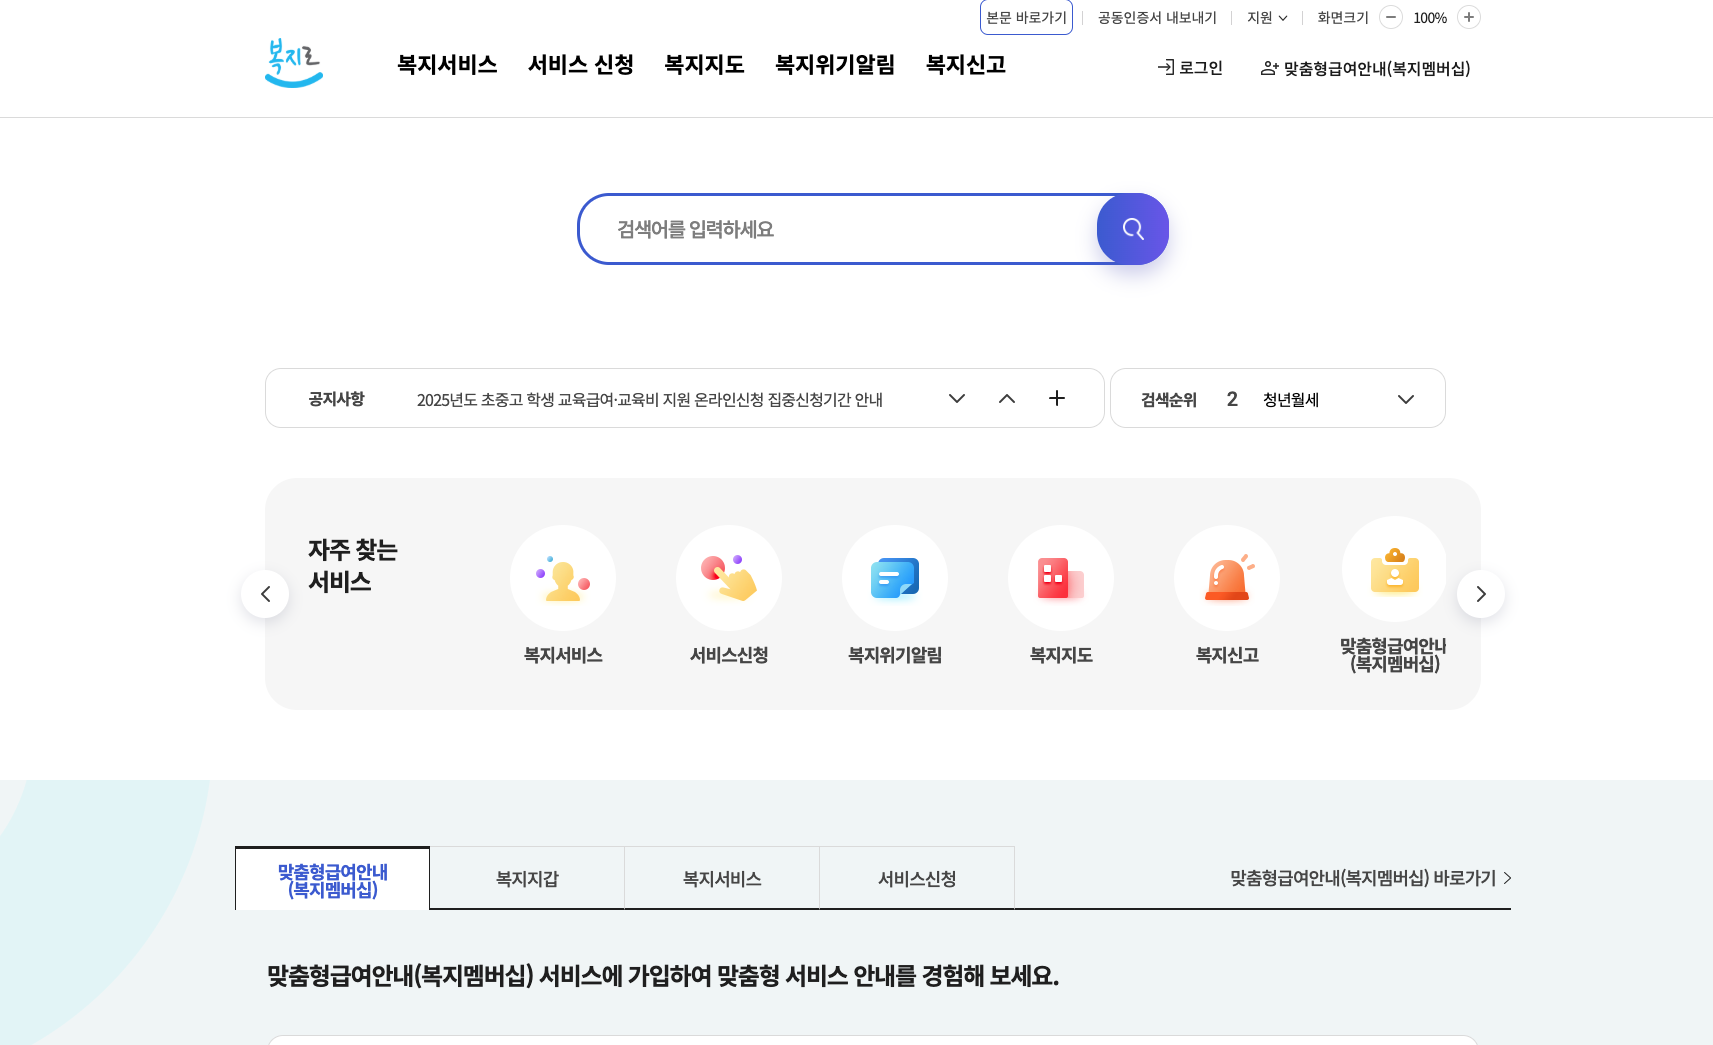Click the 100% screen size value

(x=1430, y=18)
